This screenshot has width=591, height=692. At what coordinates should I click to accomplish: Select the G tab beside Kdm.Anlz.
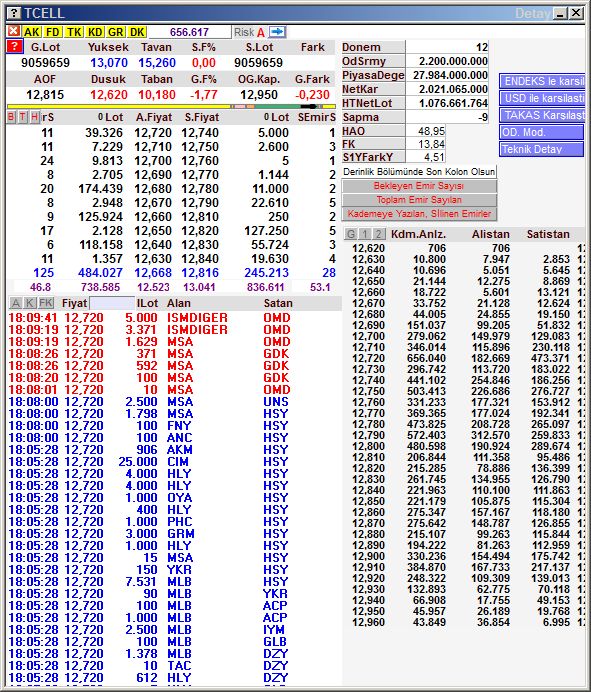[x=351, y=234]
